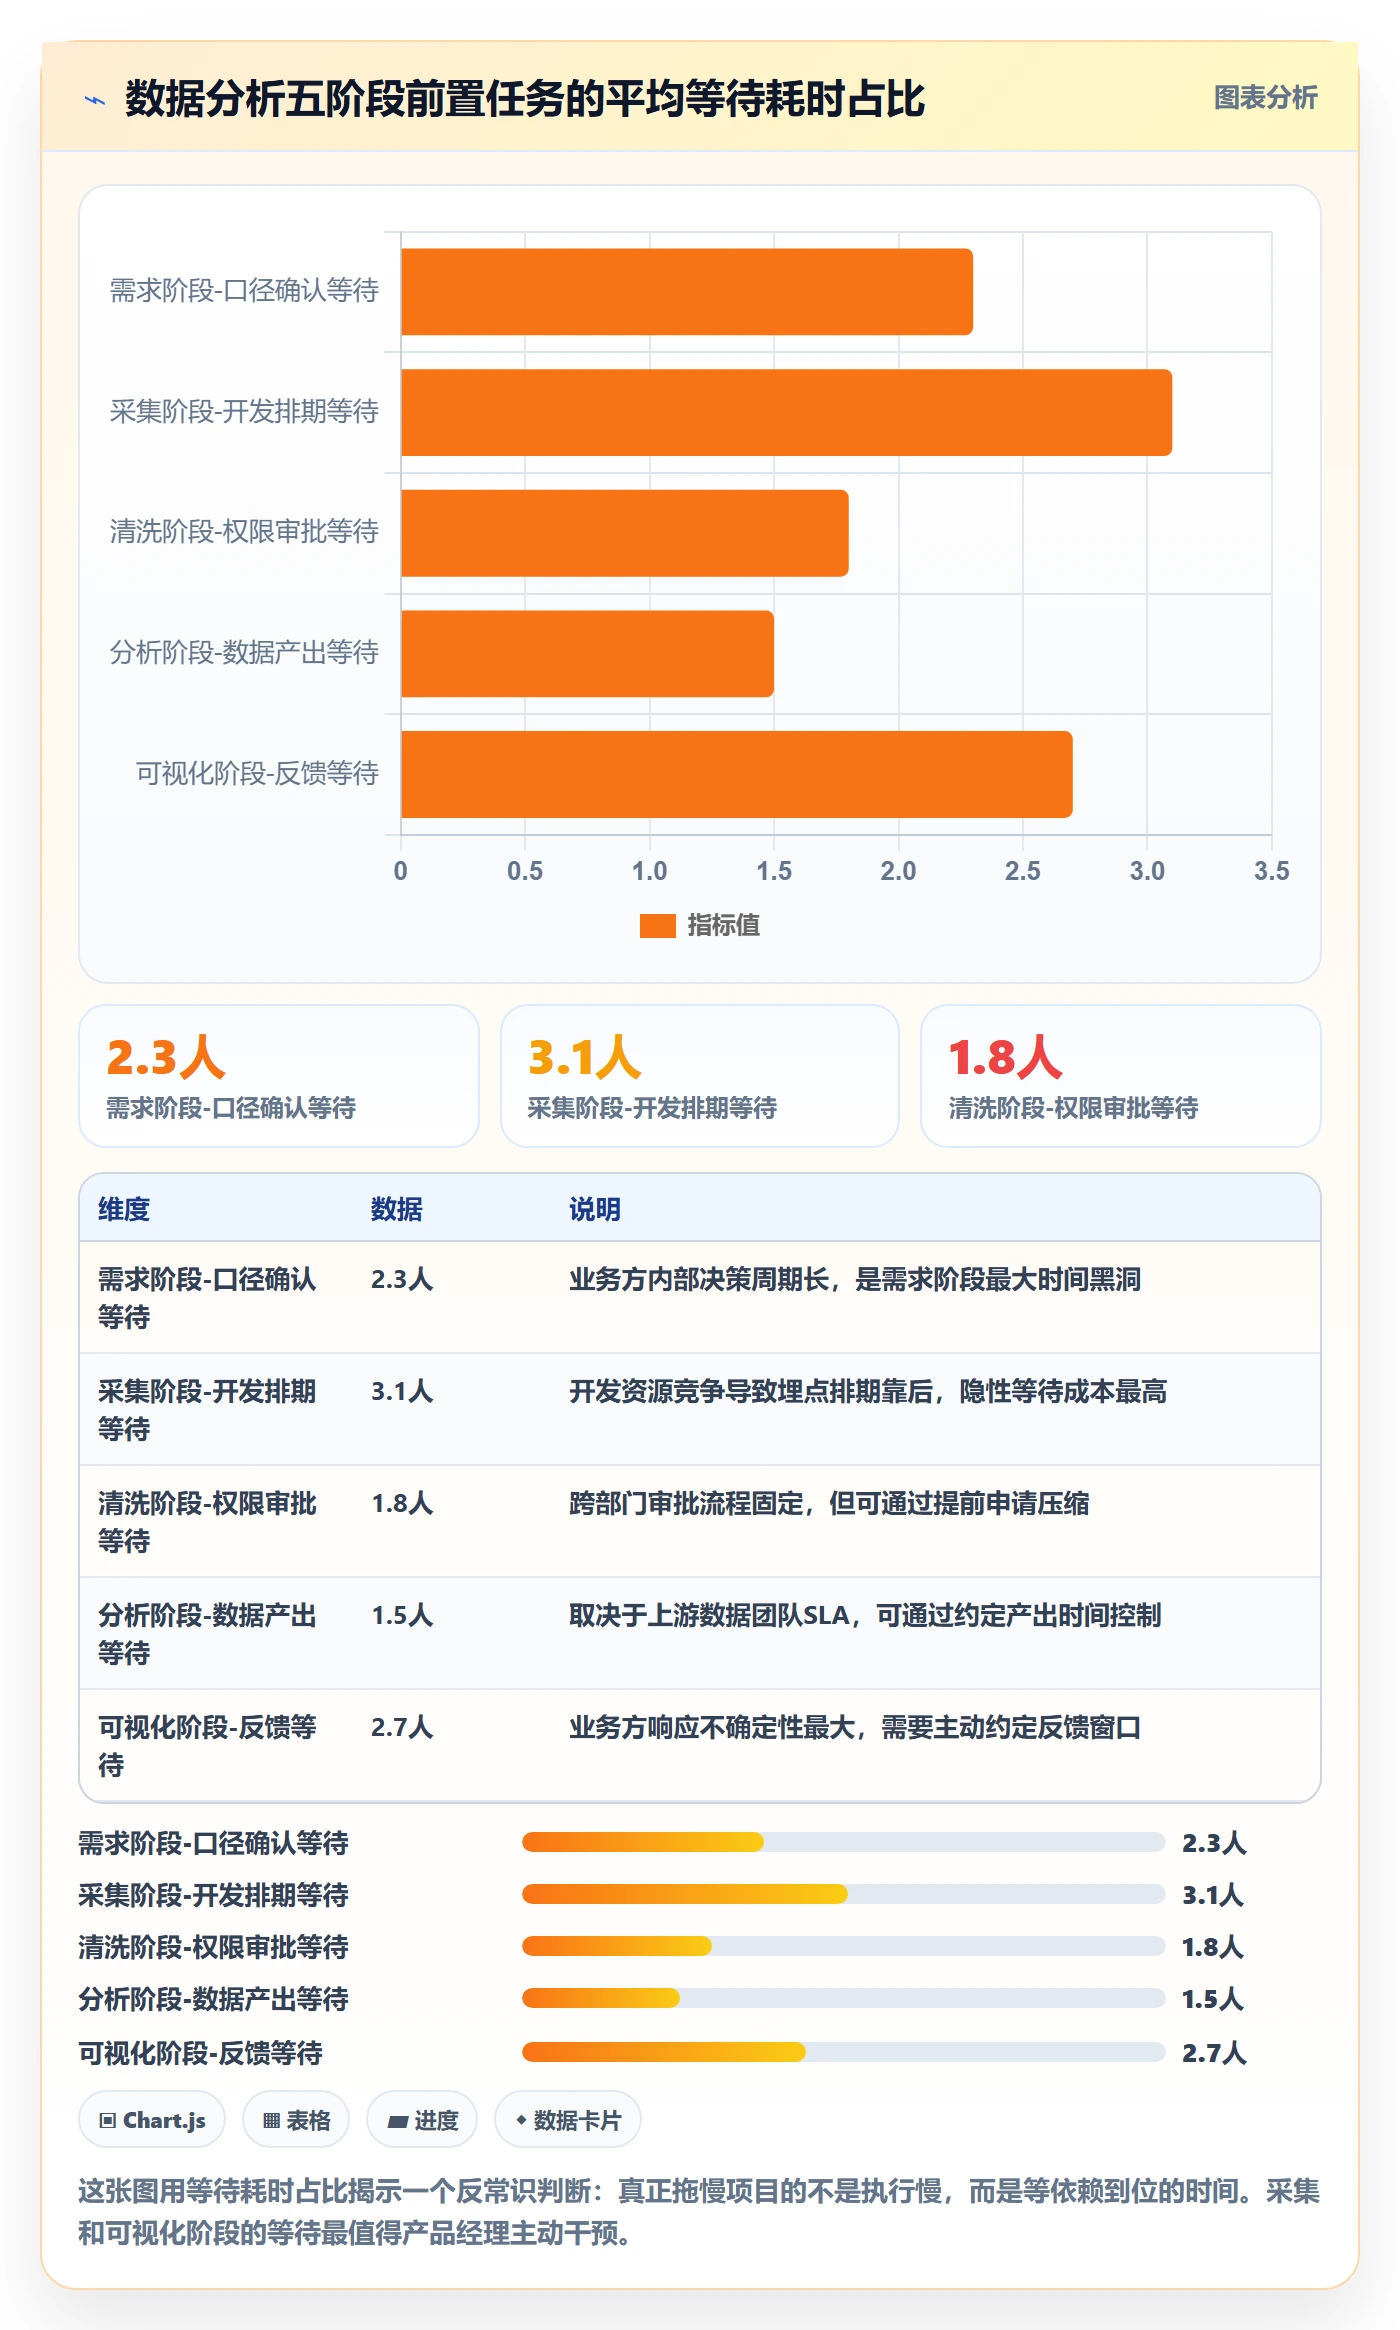1400x2330 pixels.
Task: Click the 可视化阶段-反馈等待 chart bar
Action: [x=736, y=774]
